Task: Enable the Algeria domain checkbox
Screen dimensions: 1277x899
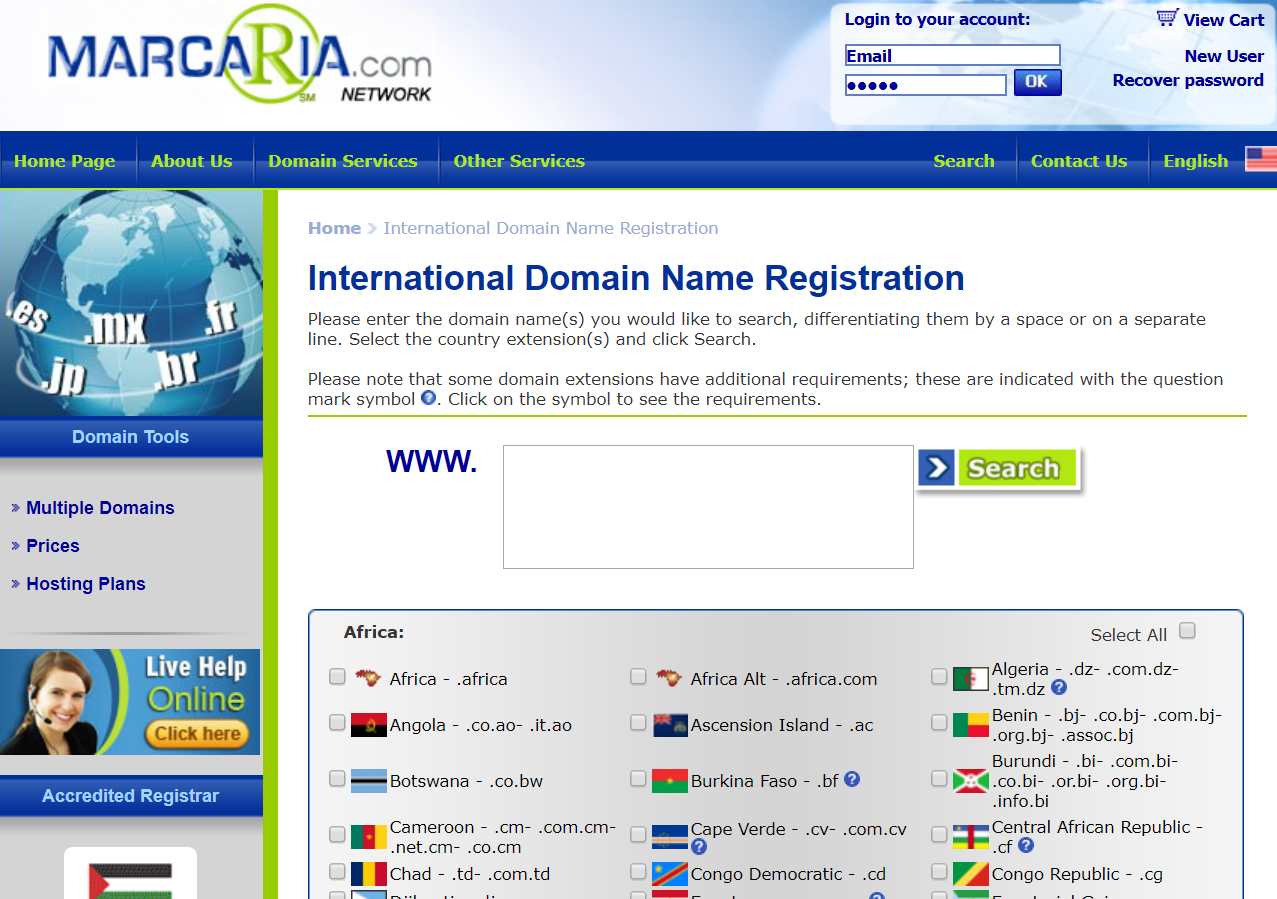Action: (938, 677)
